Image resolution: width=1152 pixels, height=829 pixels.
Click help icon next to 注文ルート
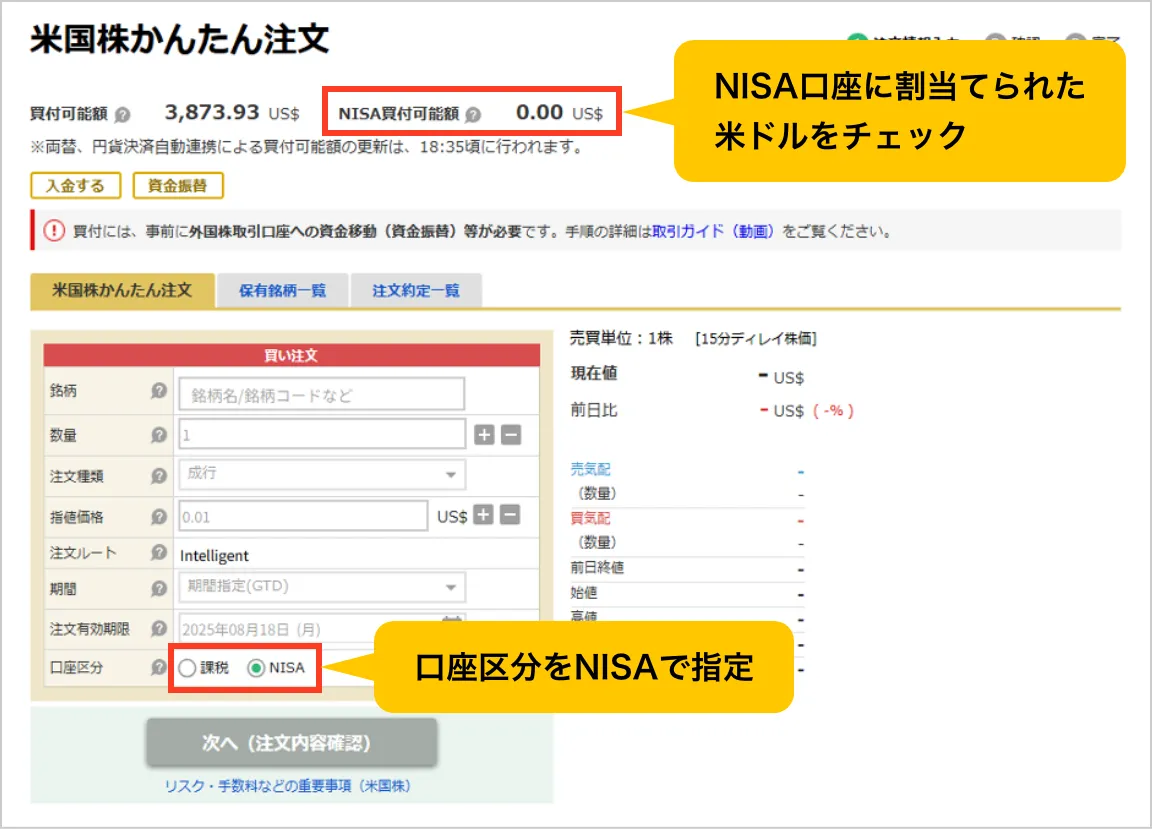[x=158, y=552]
